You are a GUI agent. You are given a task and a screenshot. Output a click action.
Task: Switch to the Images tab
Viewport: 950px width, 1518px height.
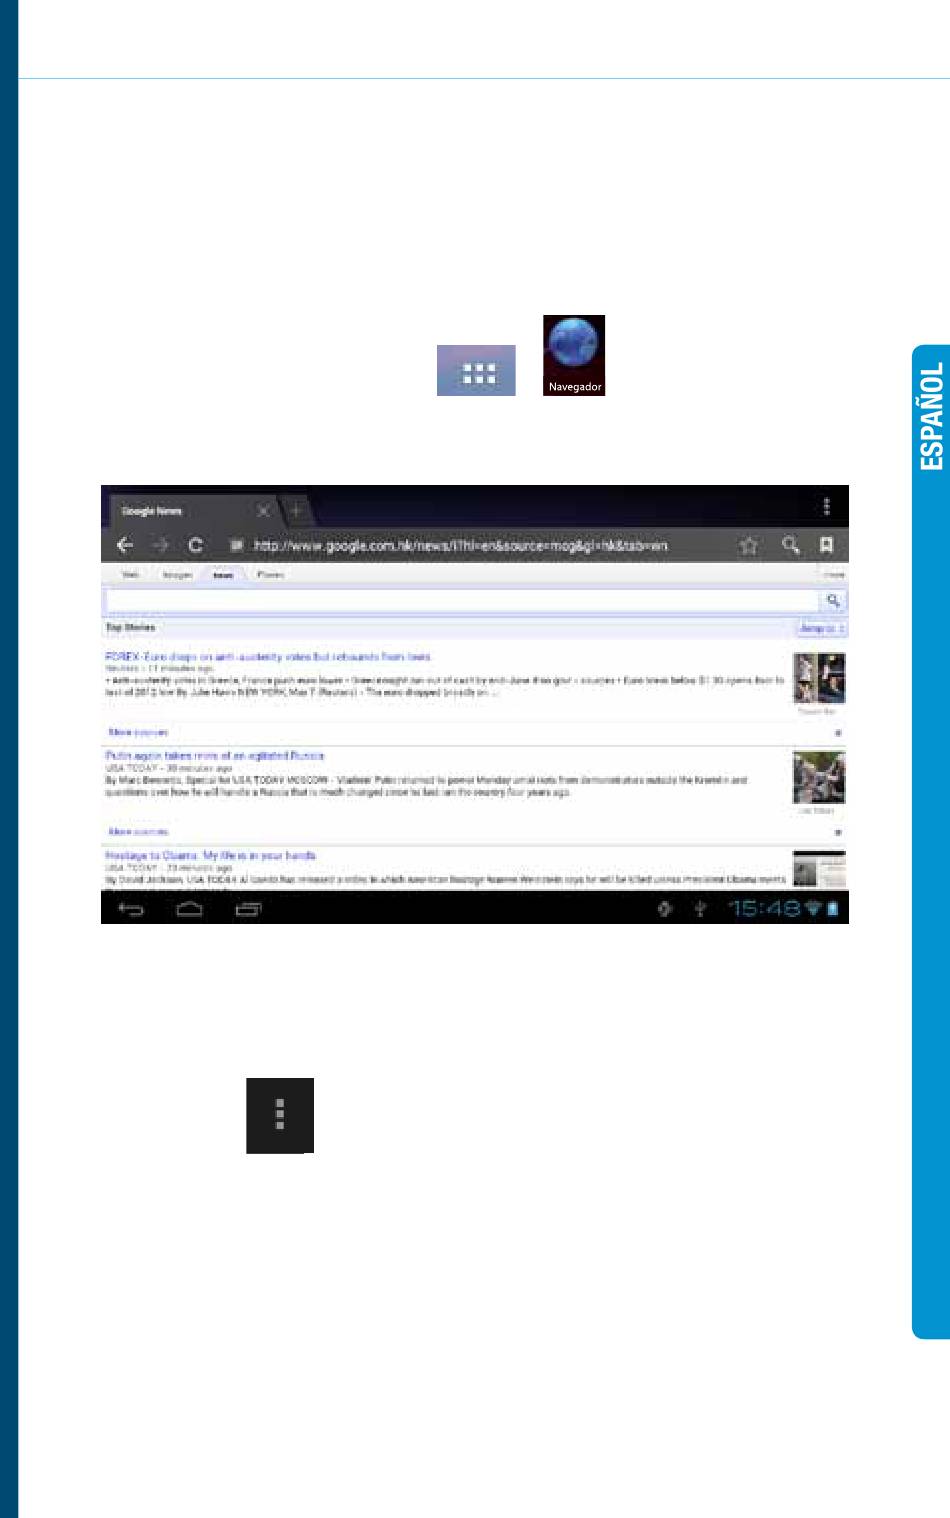pyautogui.click(x=177, y=575)
